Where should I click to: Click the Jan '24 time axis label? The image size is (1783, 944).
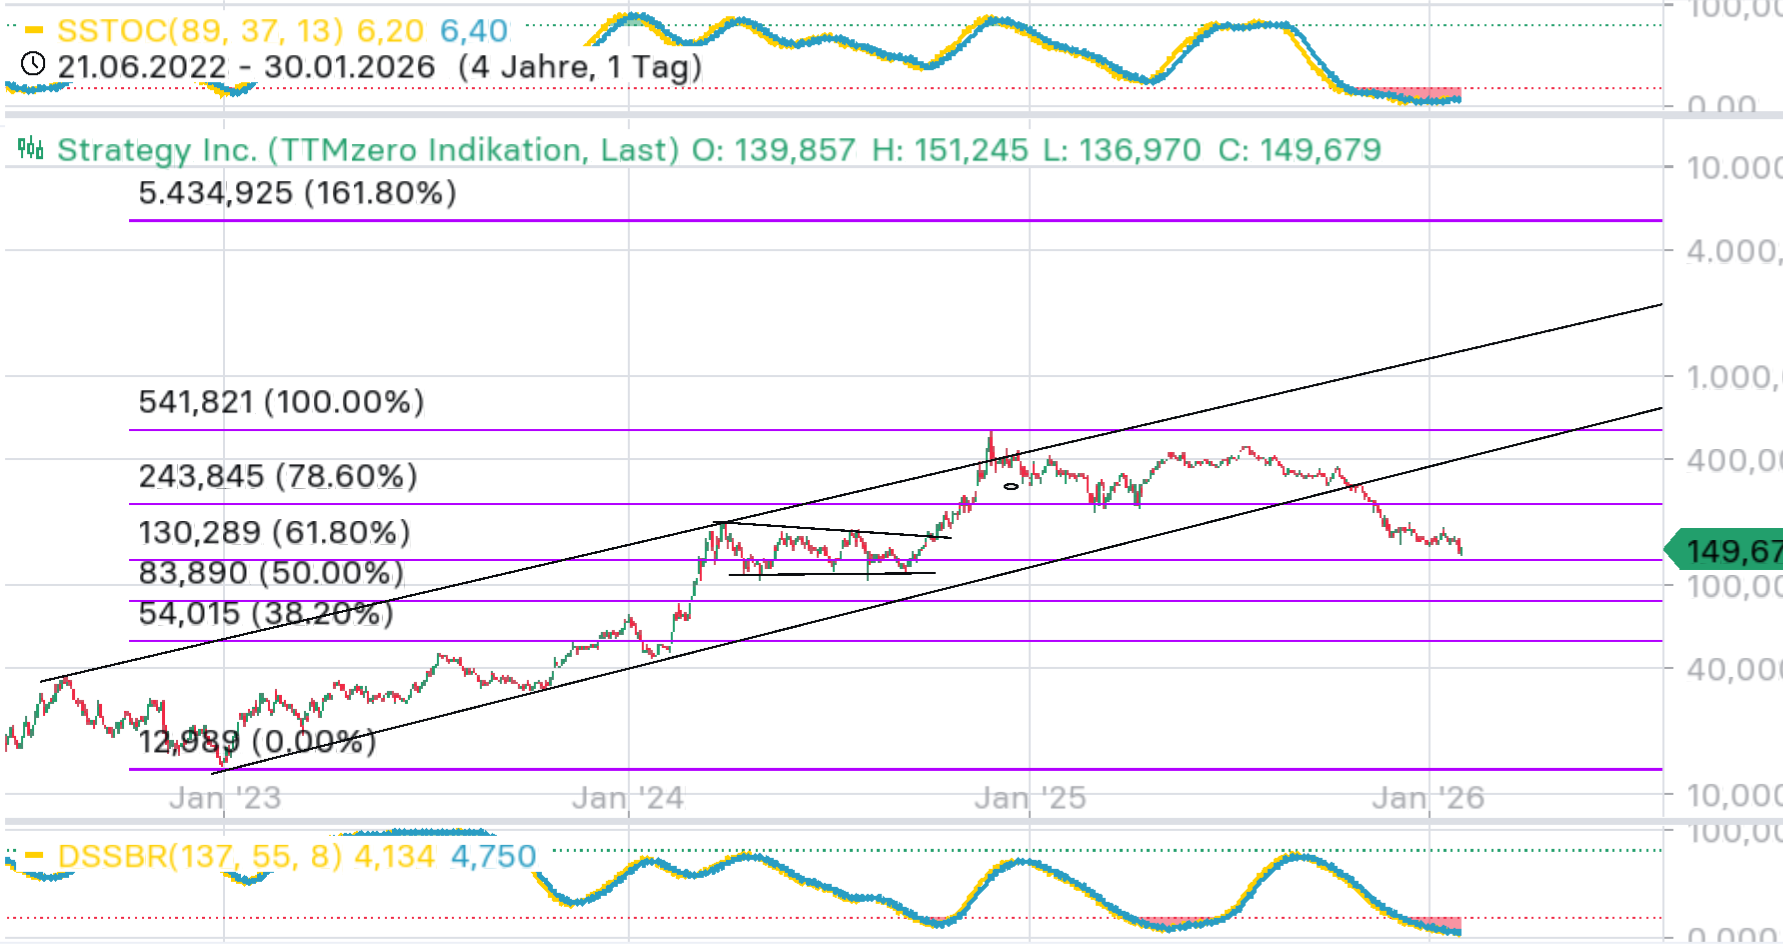[x=627, y=798]
